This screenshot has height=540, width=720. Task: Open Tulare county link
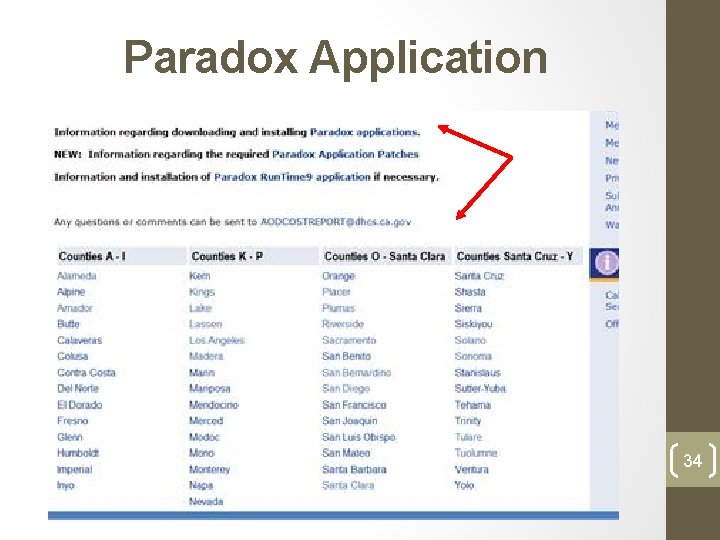(x=468, y=437)
